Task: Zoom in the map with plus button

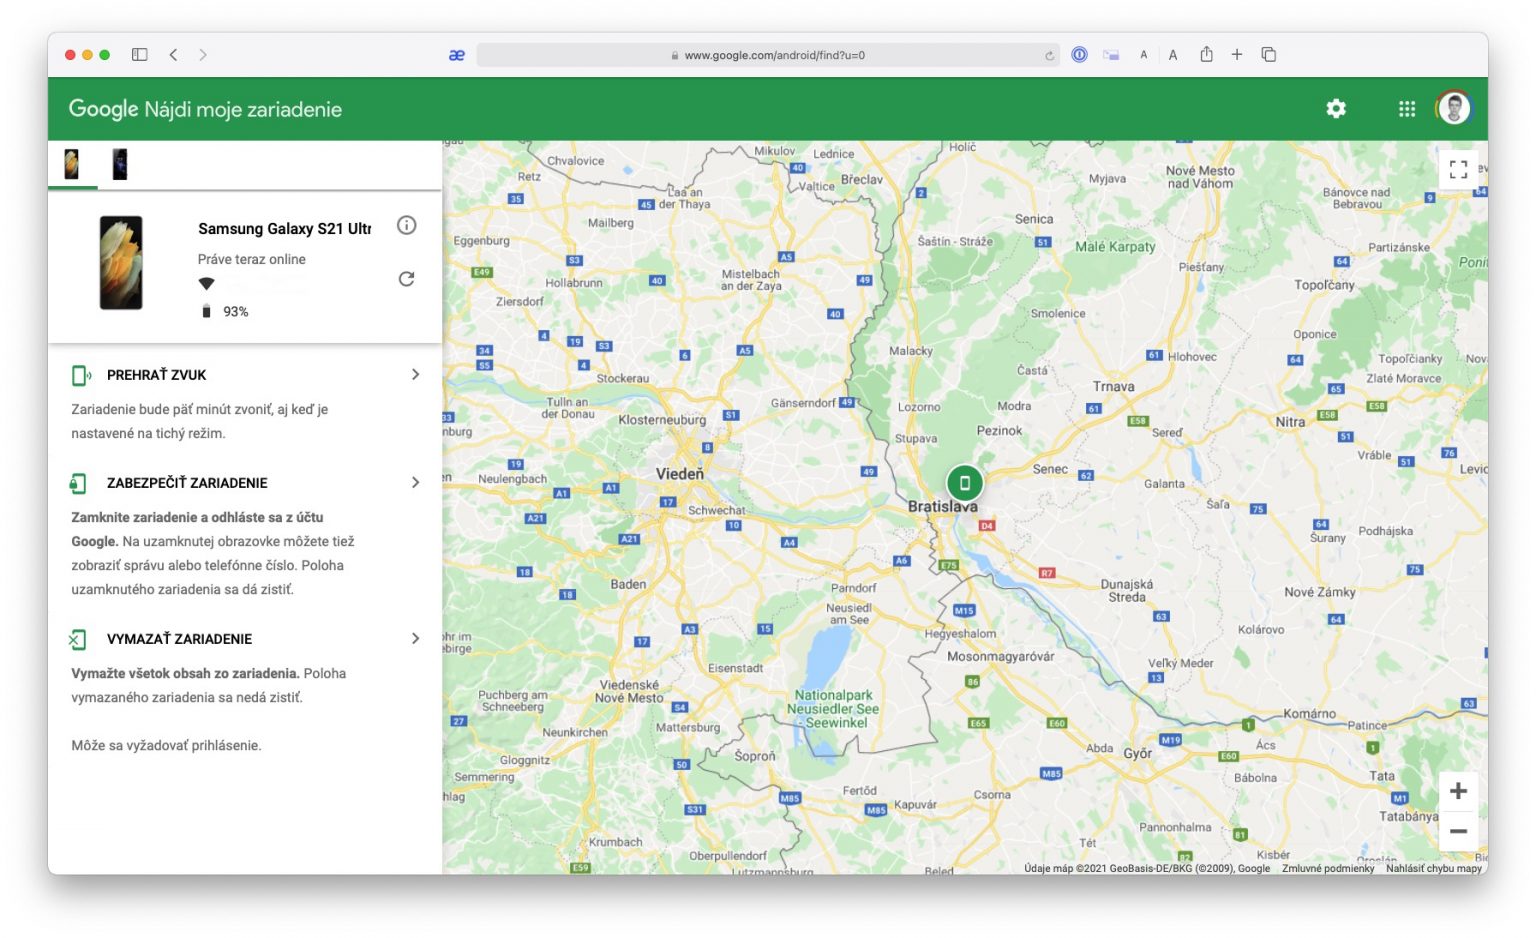Action: click(1458, 791)
